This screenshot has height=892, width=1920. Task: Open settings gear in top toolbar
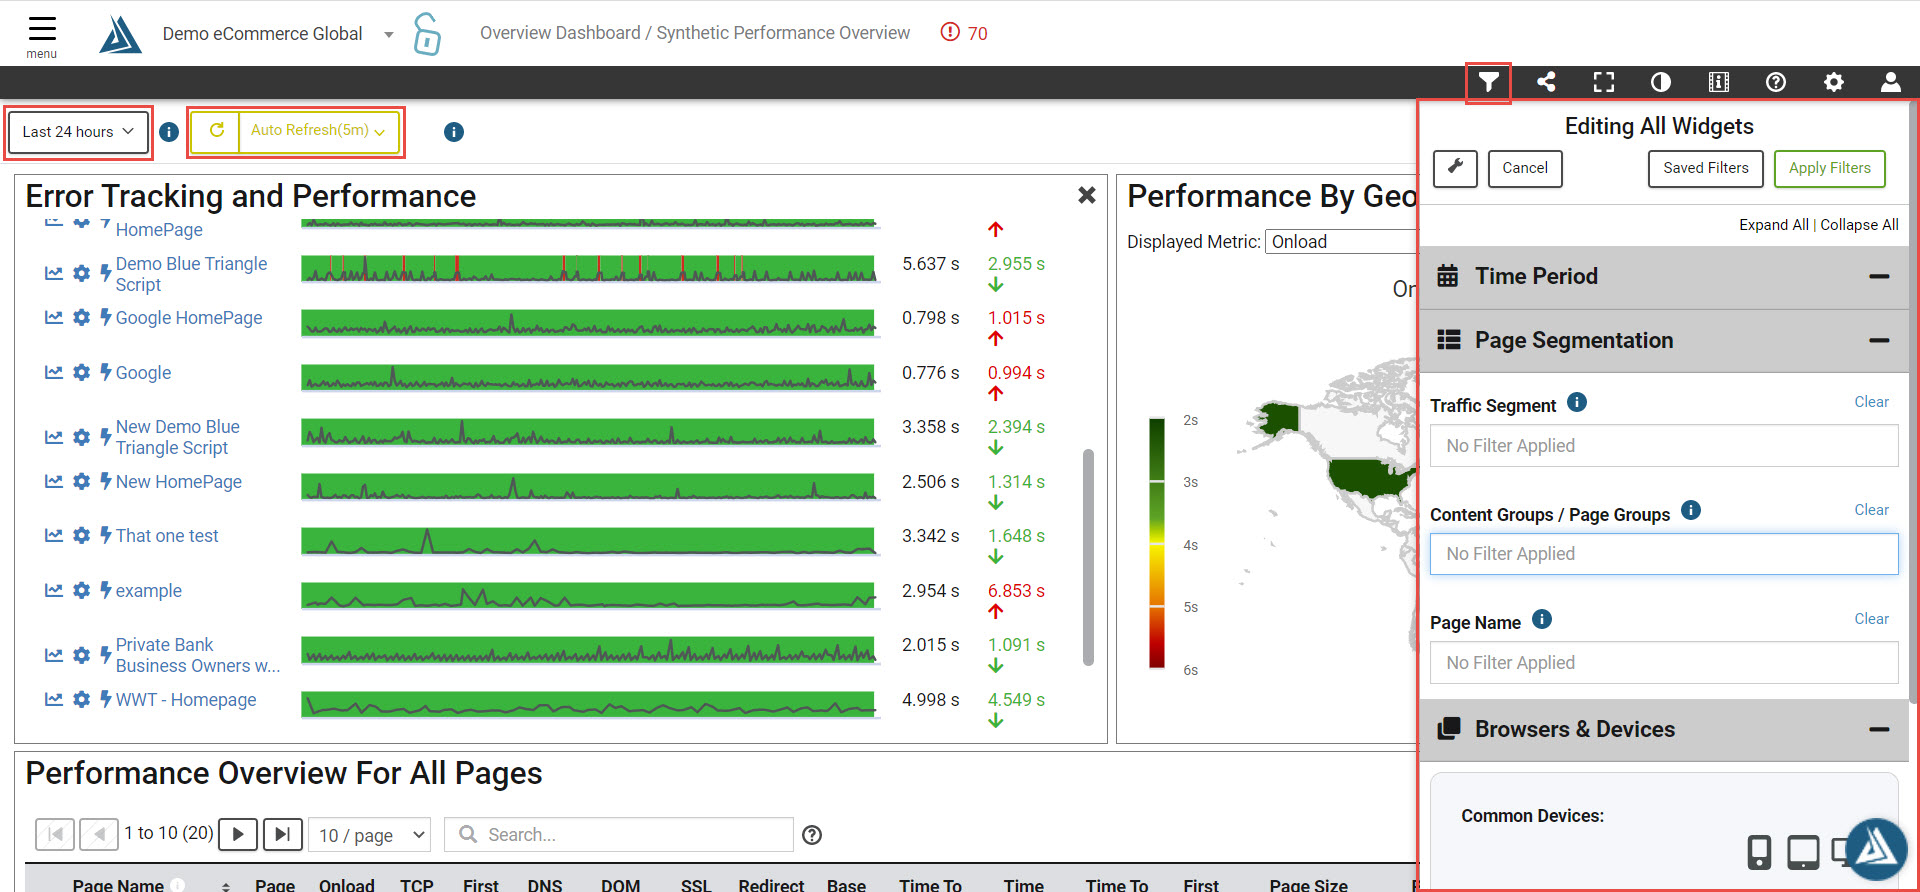click(1834, 82)
